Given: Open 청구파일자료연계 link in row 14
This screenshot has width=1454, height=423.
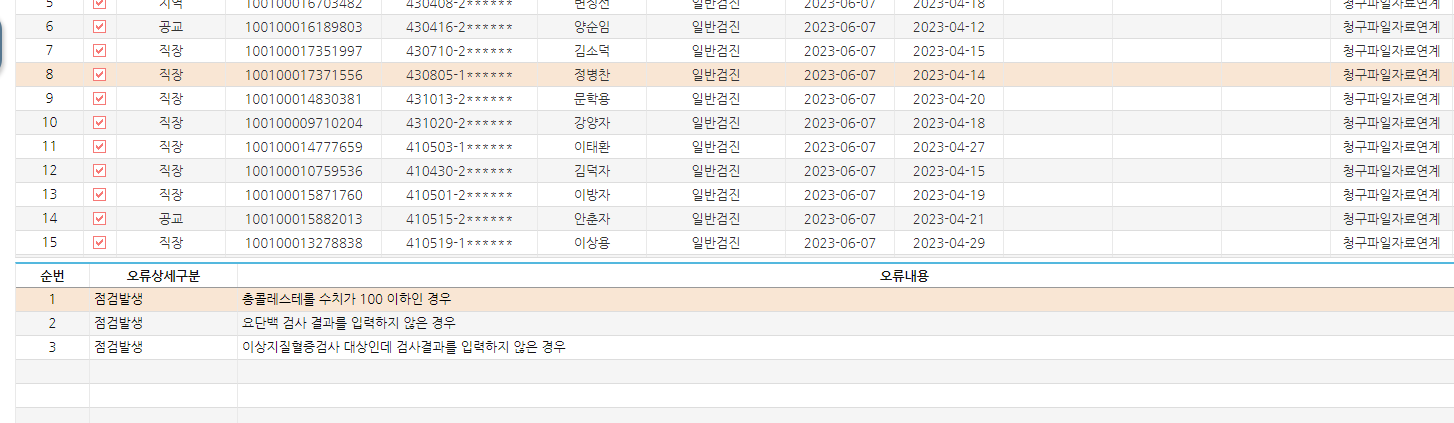Looking at the screenshot, I should coord(1391,218).
